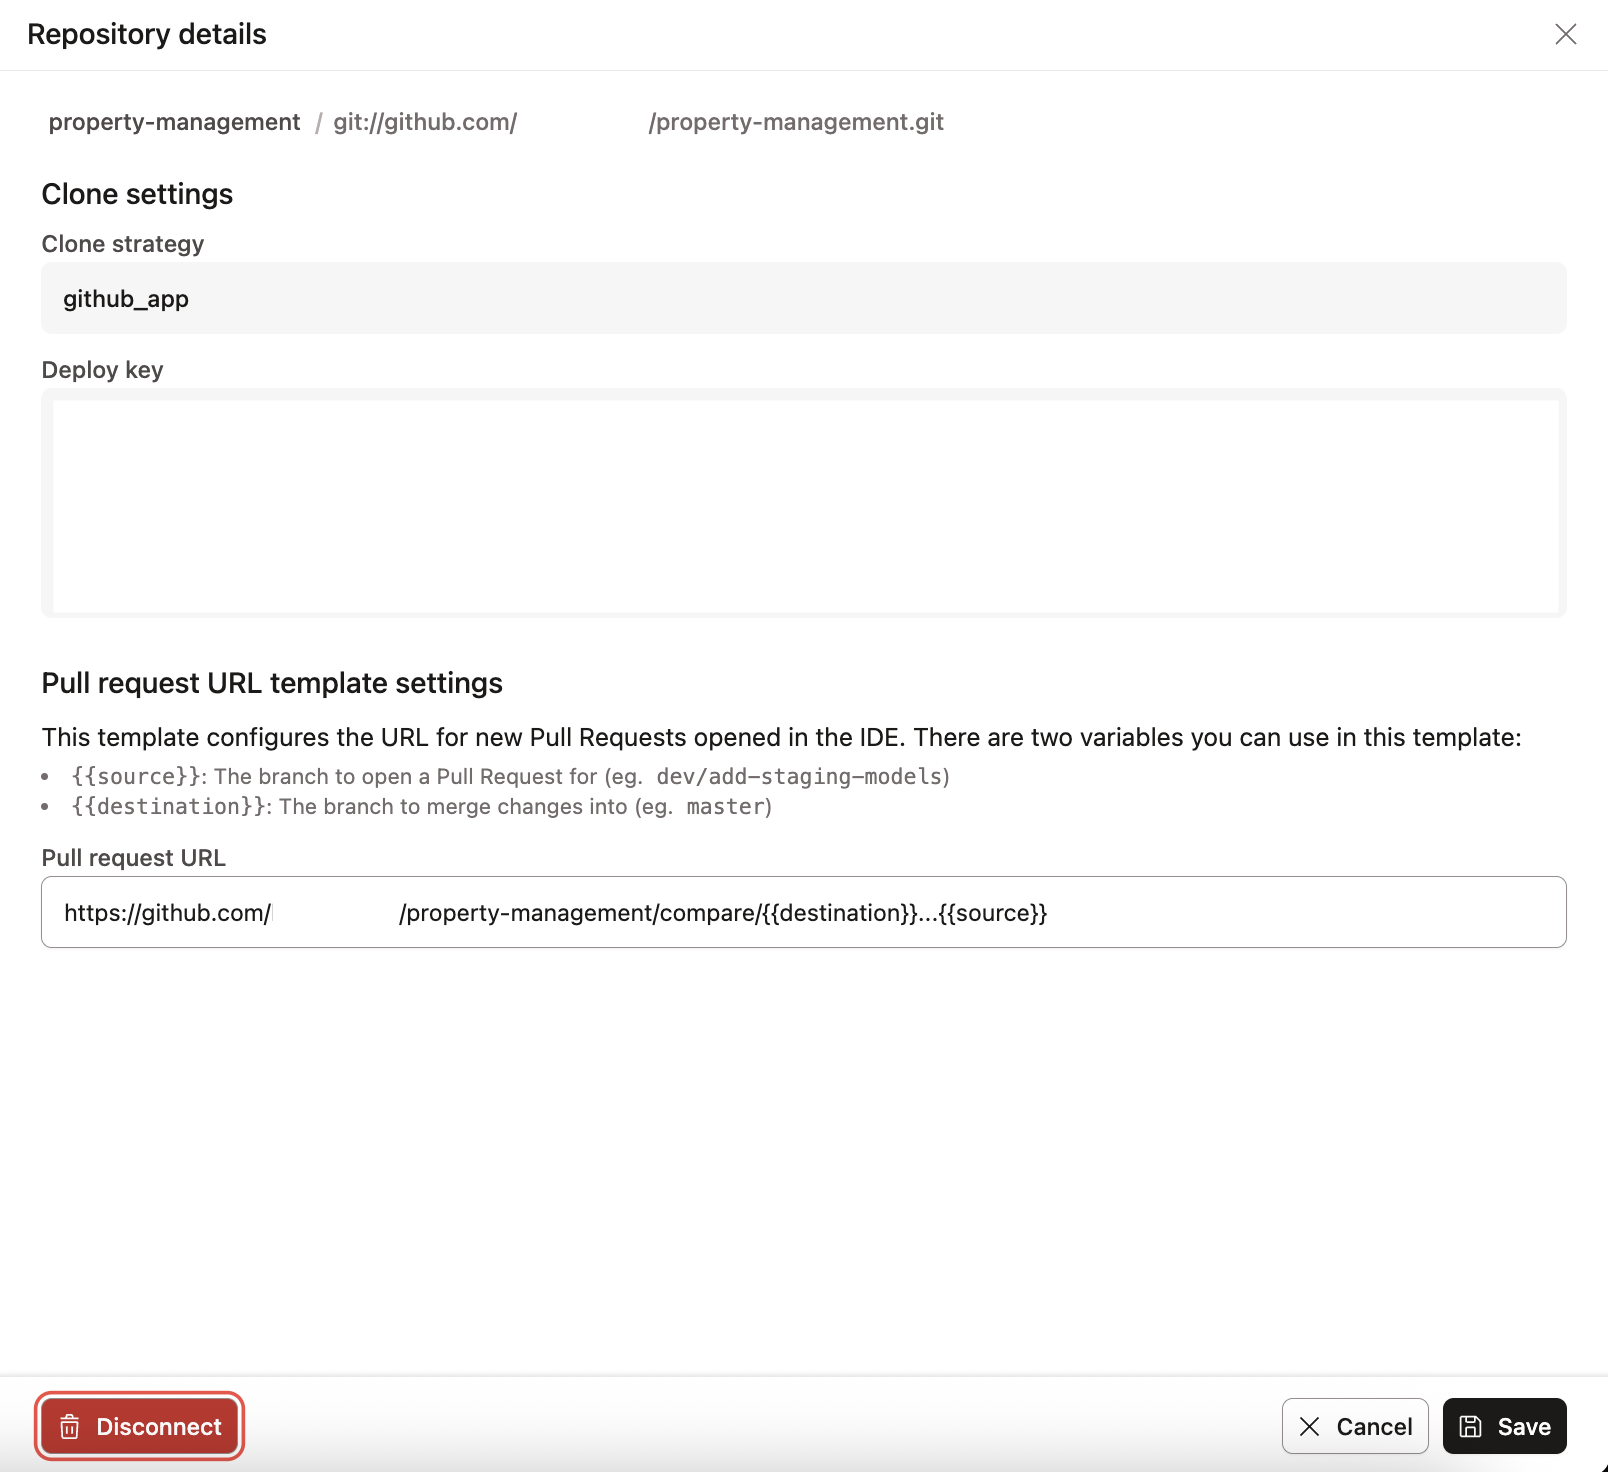
Task: Click the {{source}} variable description text
Action: pos(510,776)
